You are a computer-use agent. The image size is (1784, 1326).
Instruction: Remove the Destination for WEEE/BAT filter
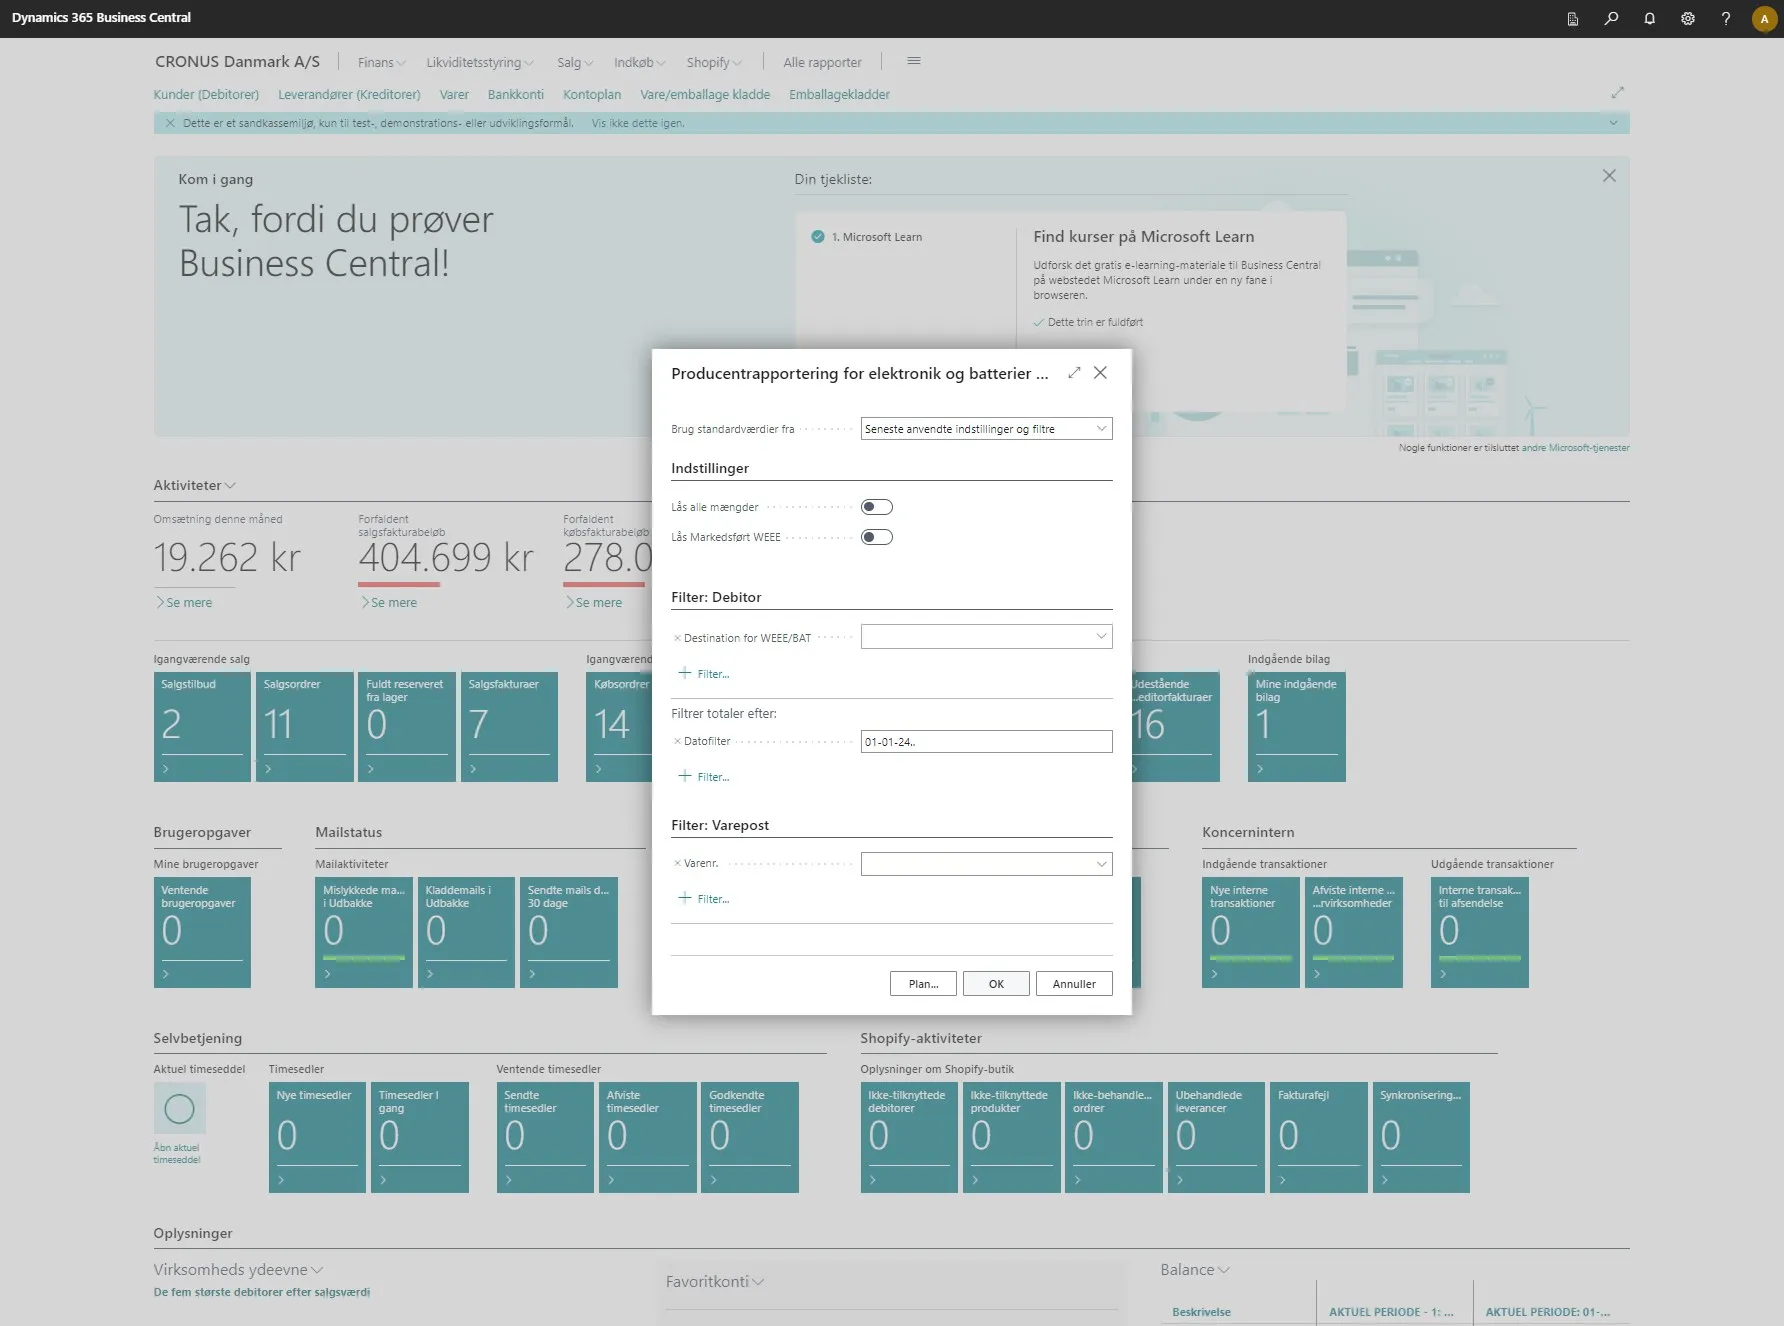[677, 638]
